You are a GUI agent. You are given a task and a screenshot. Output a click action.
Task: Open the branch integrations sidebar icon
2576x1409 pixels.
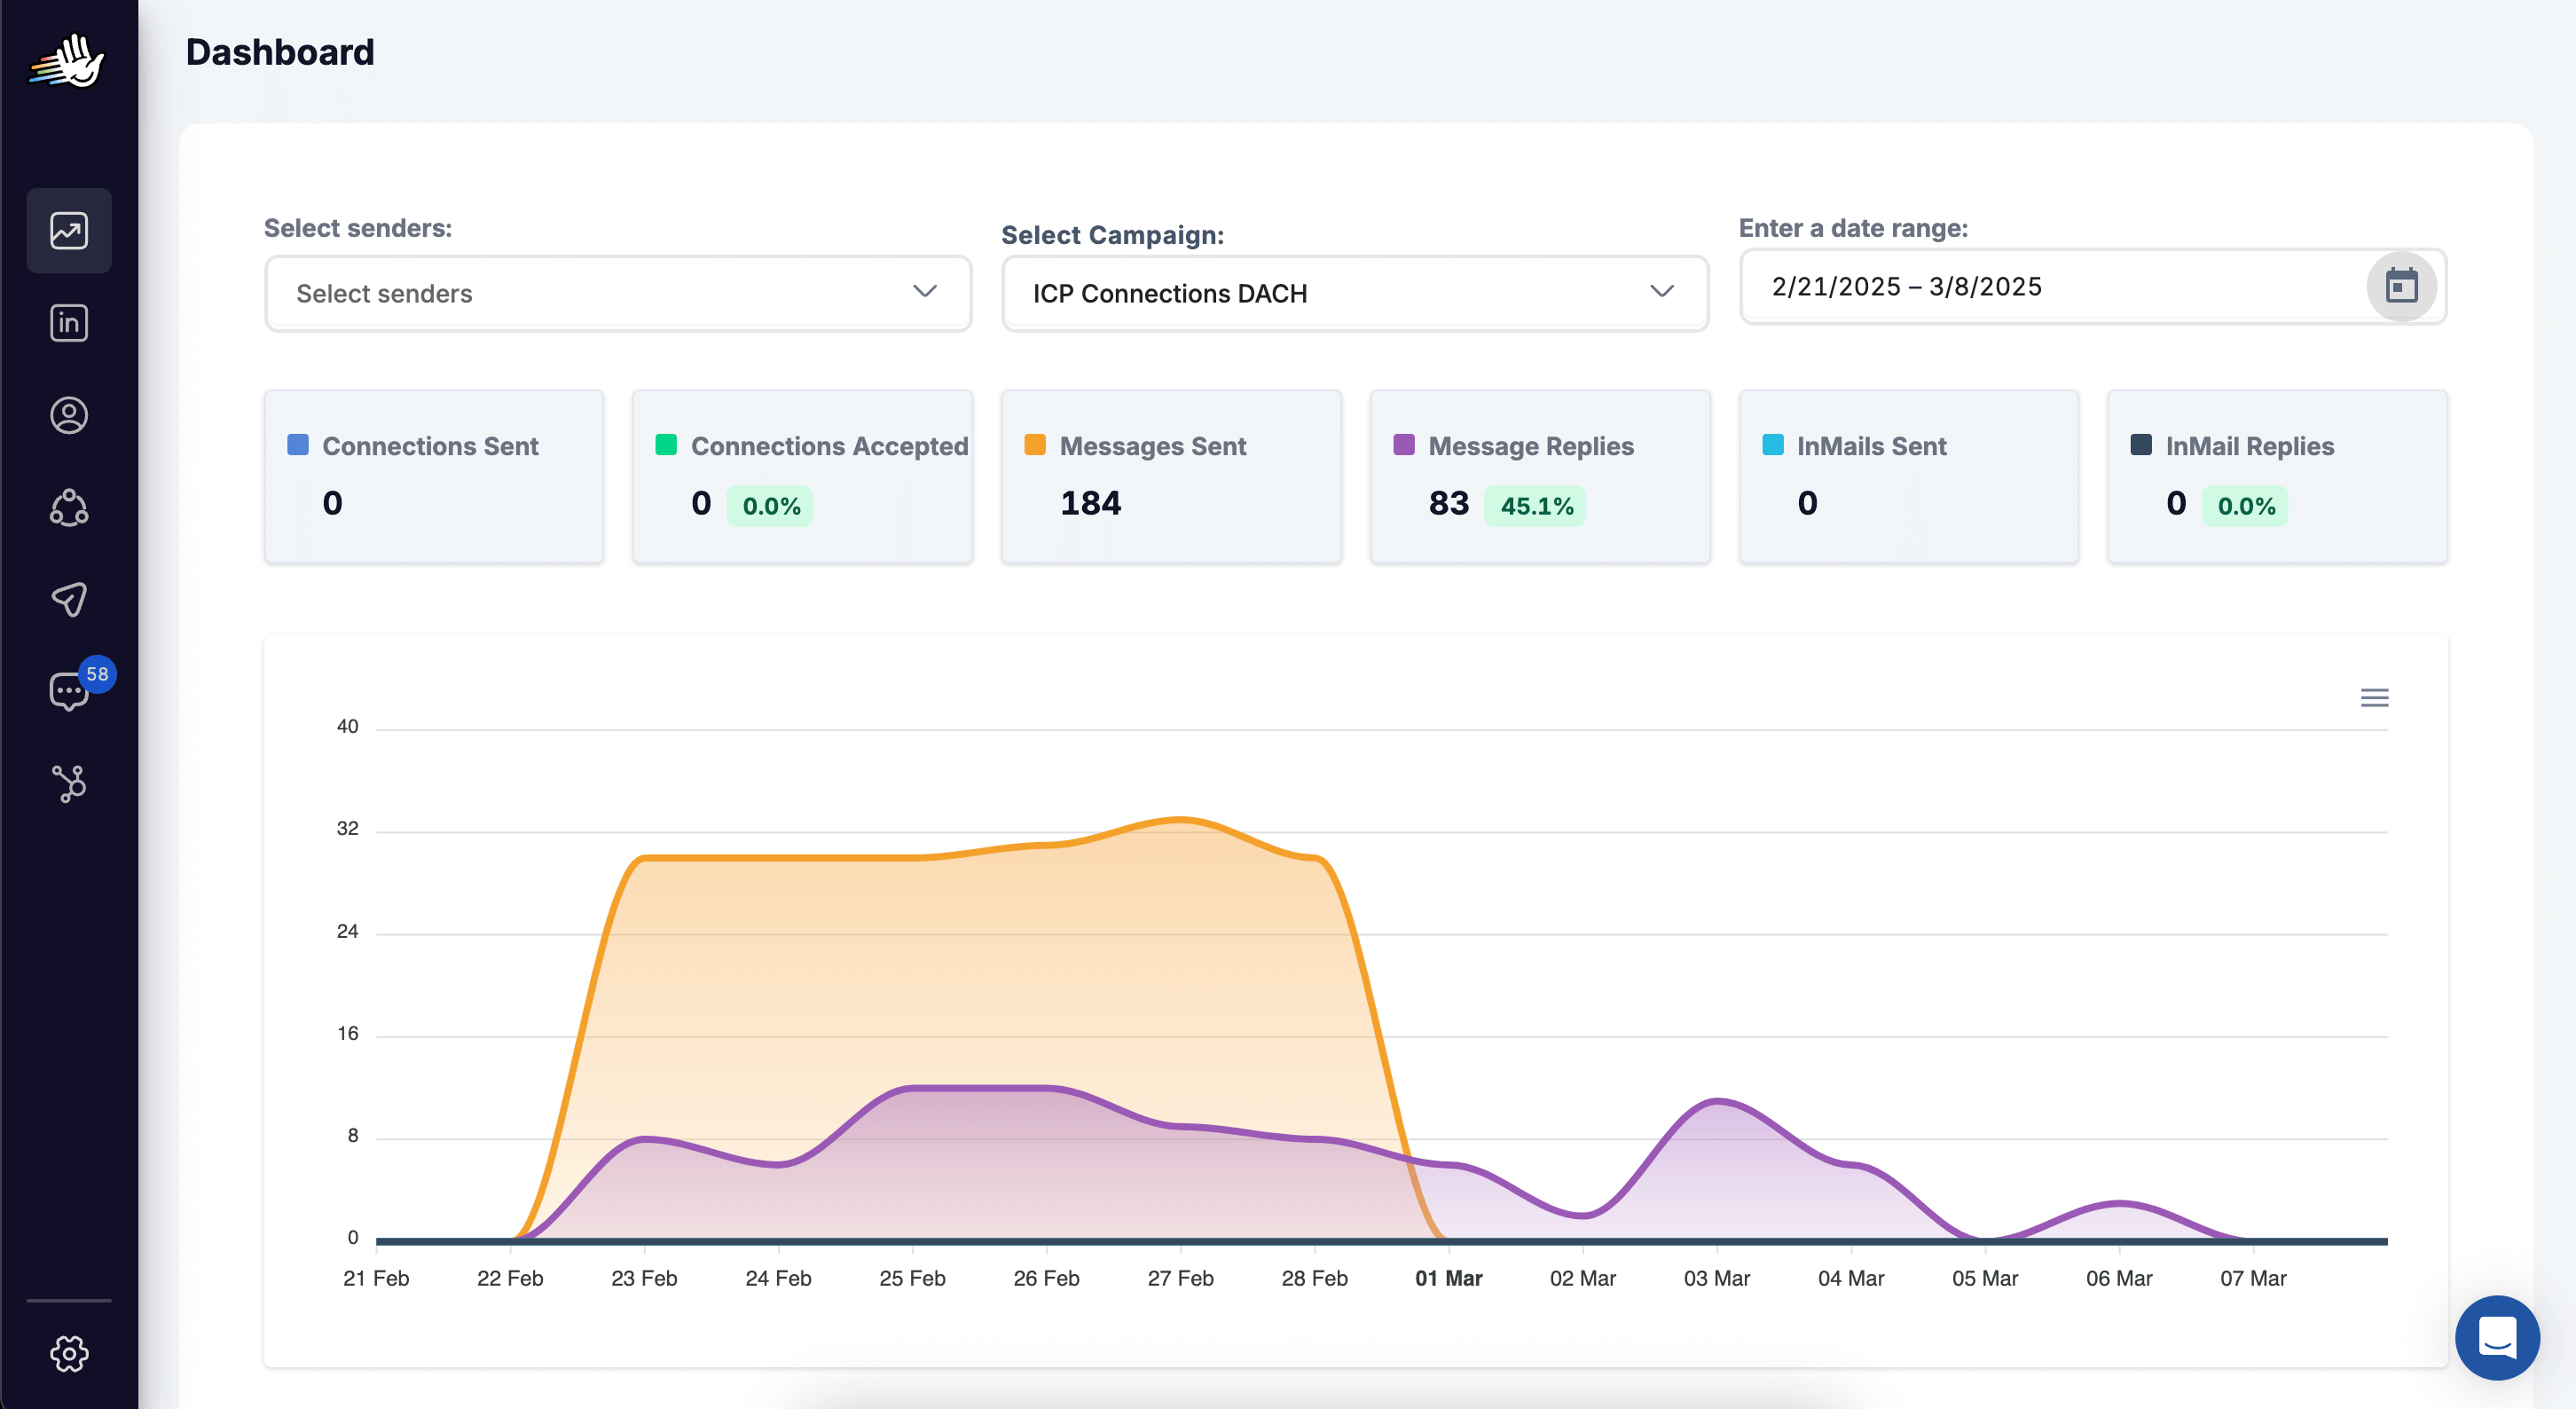pos(69,783)
